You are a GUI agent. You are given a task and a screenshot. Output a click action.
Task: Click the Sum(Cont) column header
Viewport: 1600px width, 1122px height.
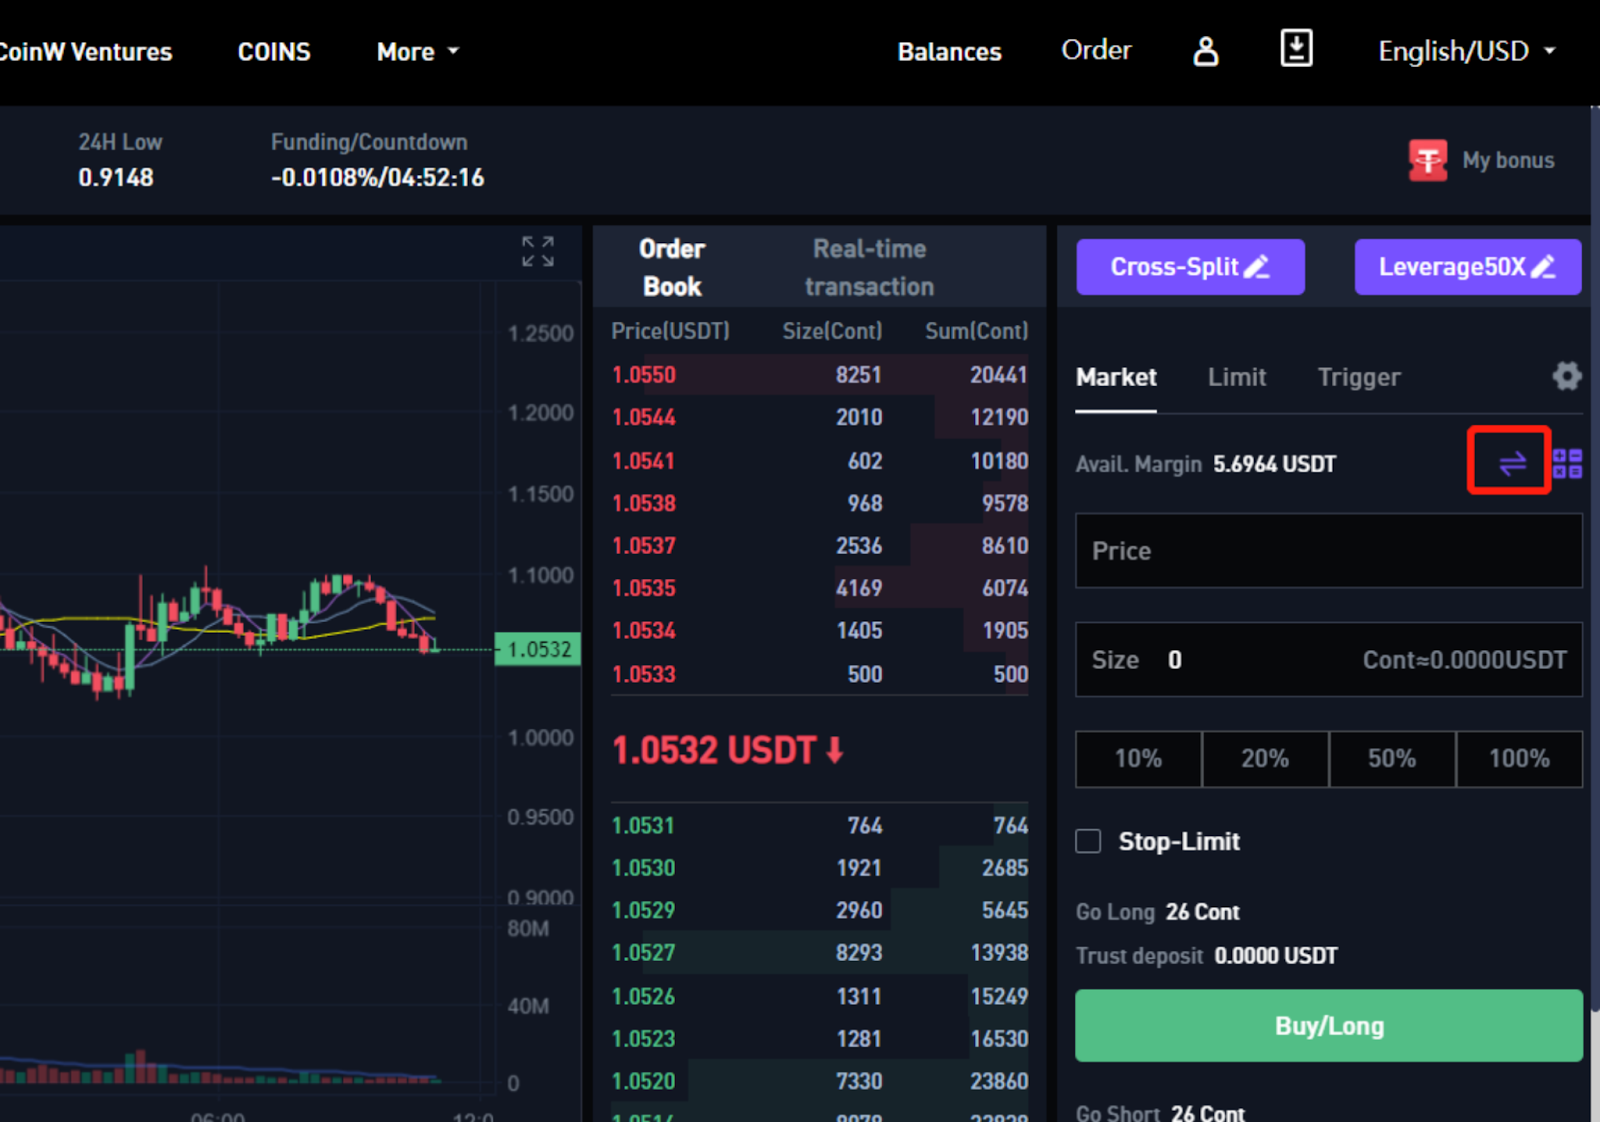pyautogui.click(x=976, y=331)
